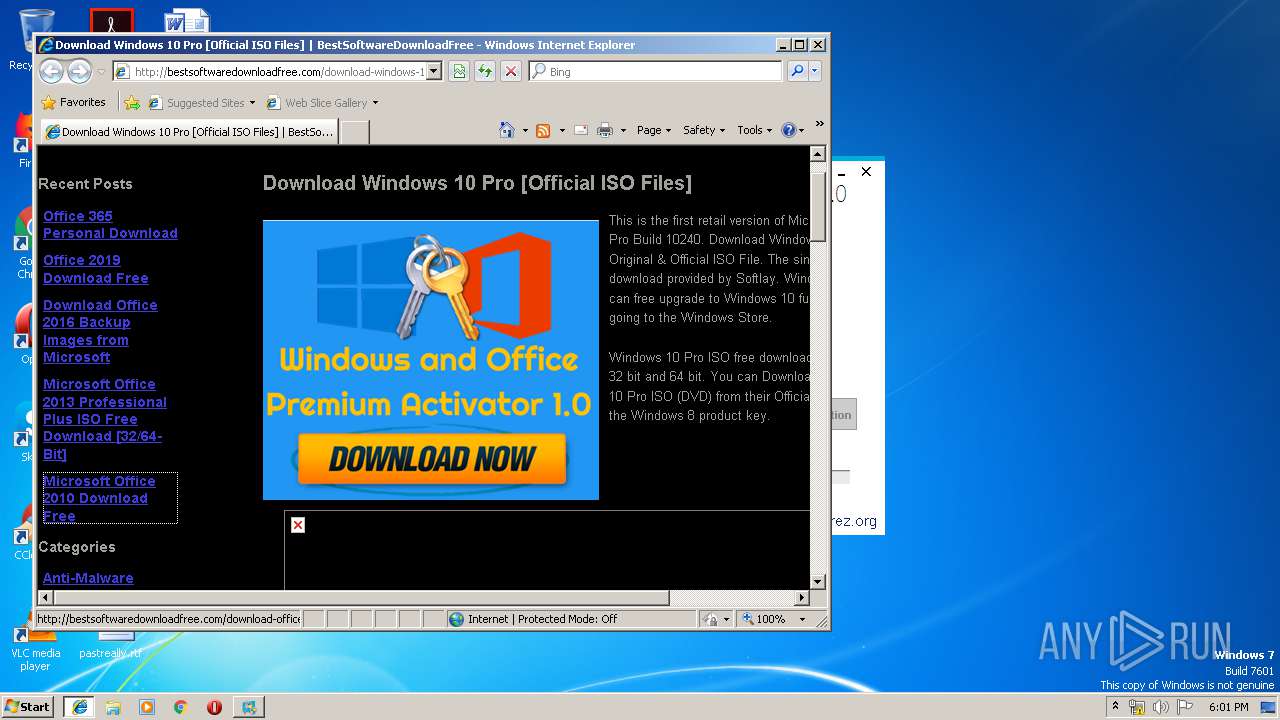1280x720 pixels.
Task: Open the status bar security lock dropdown
Action: 715,619
